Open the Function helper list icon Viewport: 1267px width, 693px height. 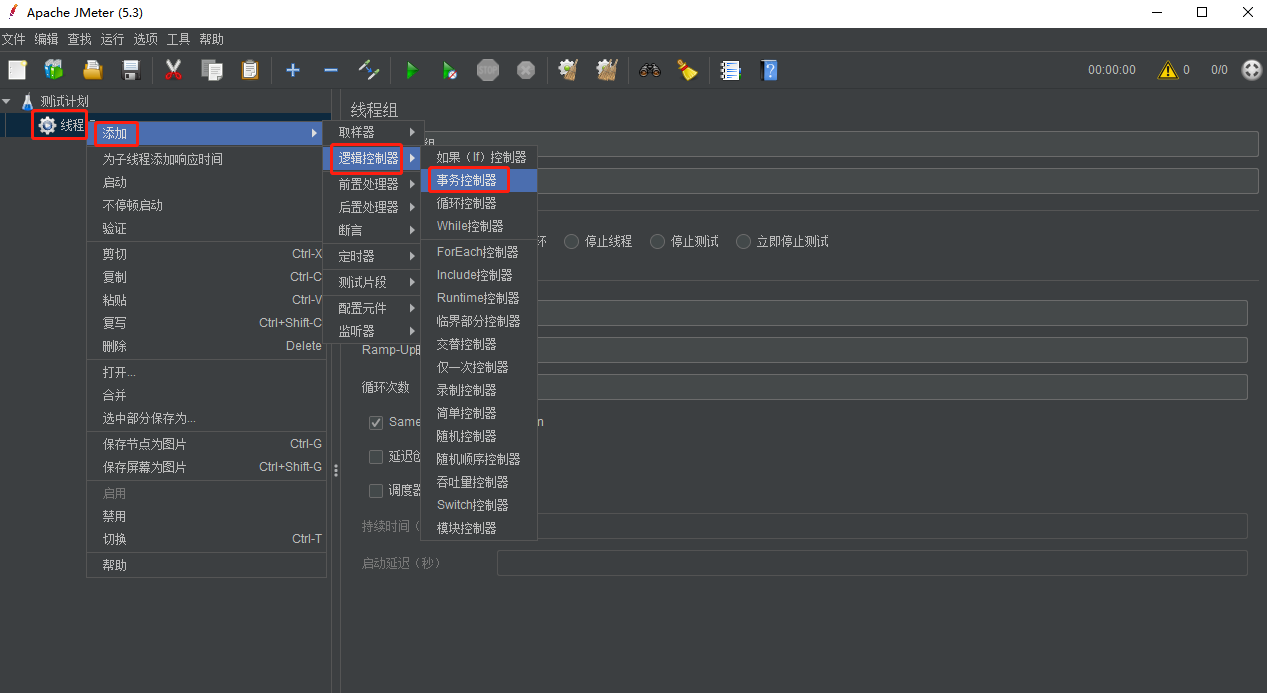pyautogui.click(x=731, y=70)
